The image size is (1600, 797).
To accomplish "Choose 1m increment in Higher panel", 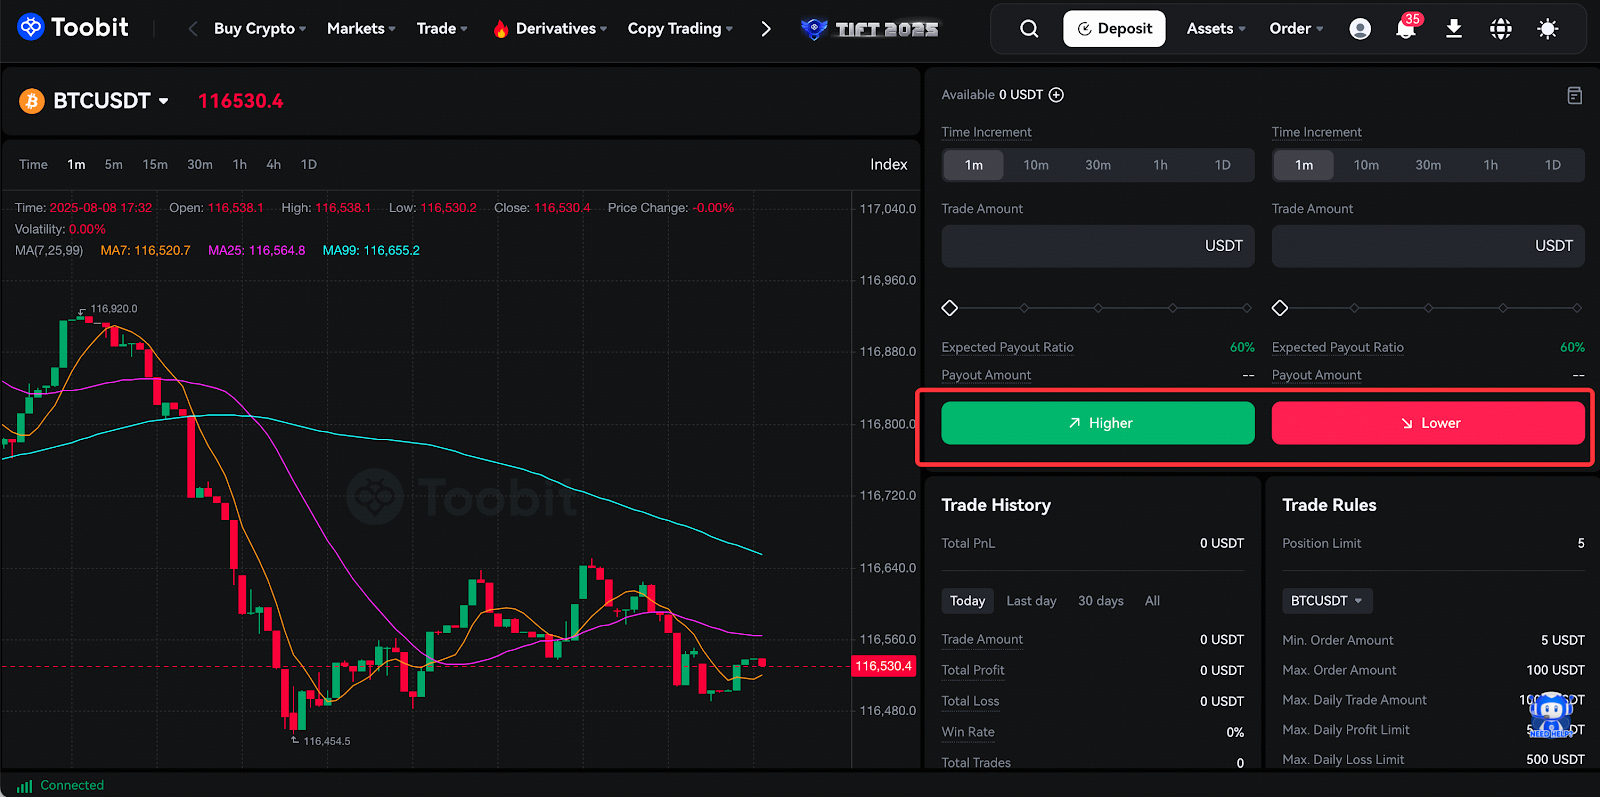I will point(974,165).
